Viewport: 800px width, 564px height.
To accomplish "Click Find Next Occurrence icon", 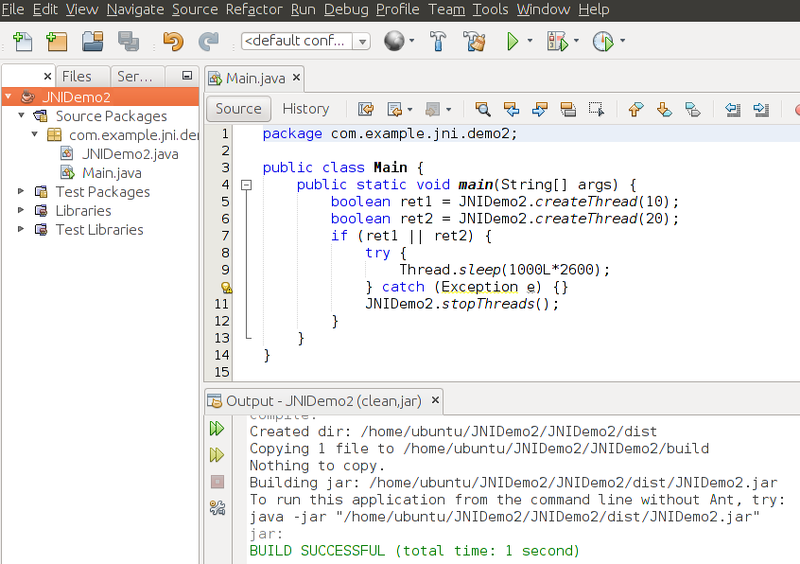I will pyautogui.click(x=539, y=109).
